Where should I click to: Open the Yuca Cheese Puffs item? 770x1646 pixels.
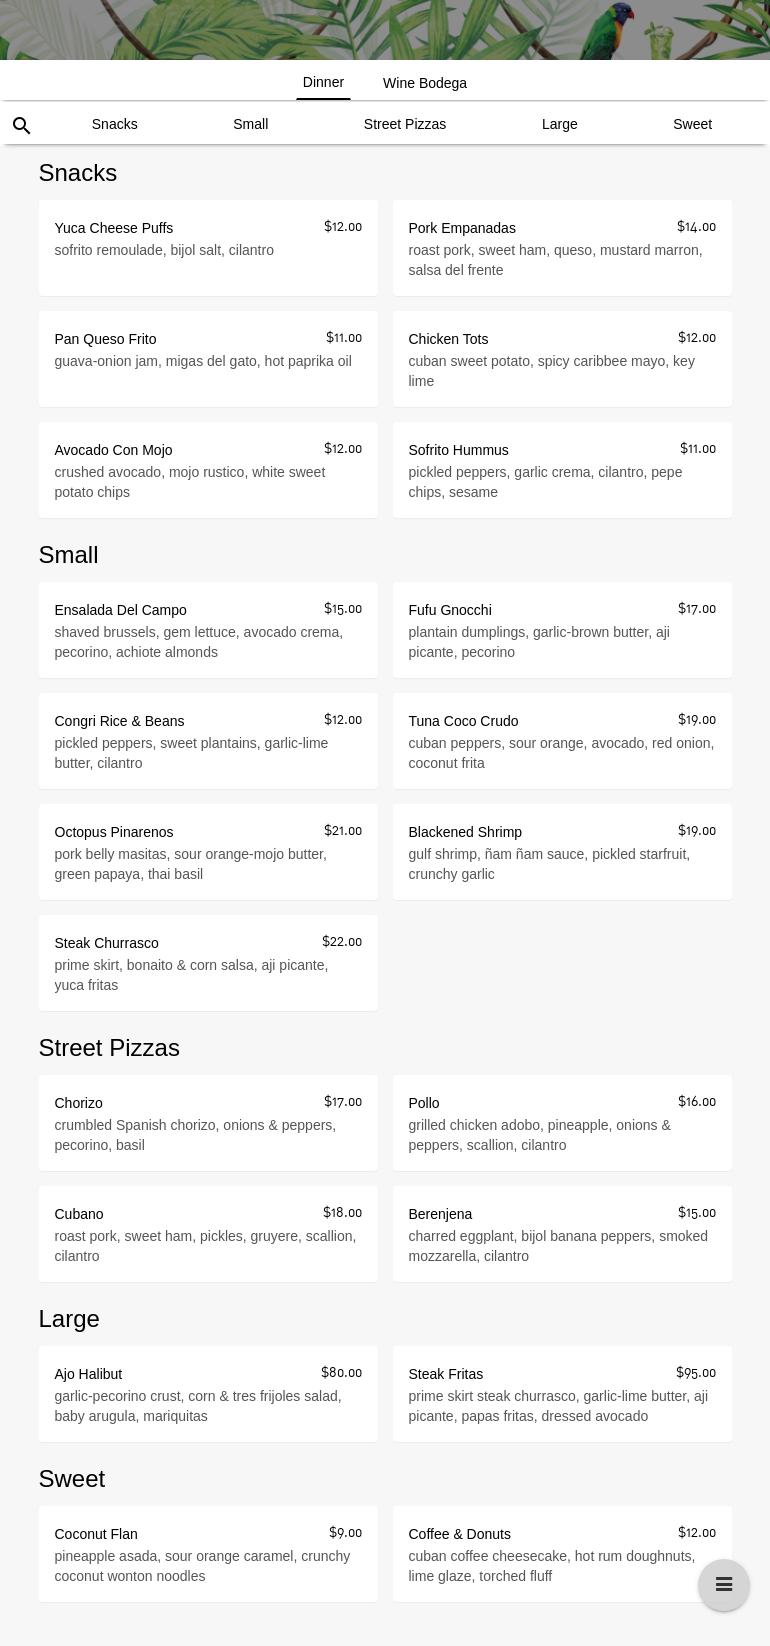pyautogui.click(x=208, y=248)
